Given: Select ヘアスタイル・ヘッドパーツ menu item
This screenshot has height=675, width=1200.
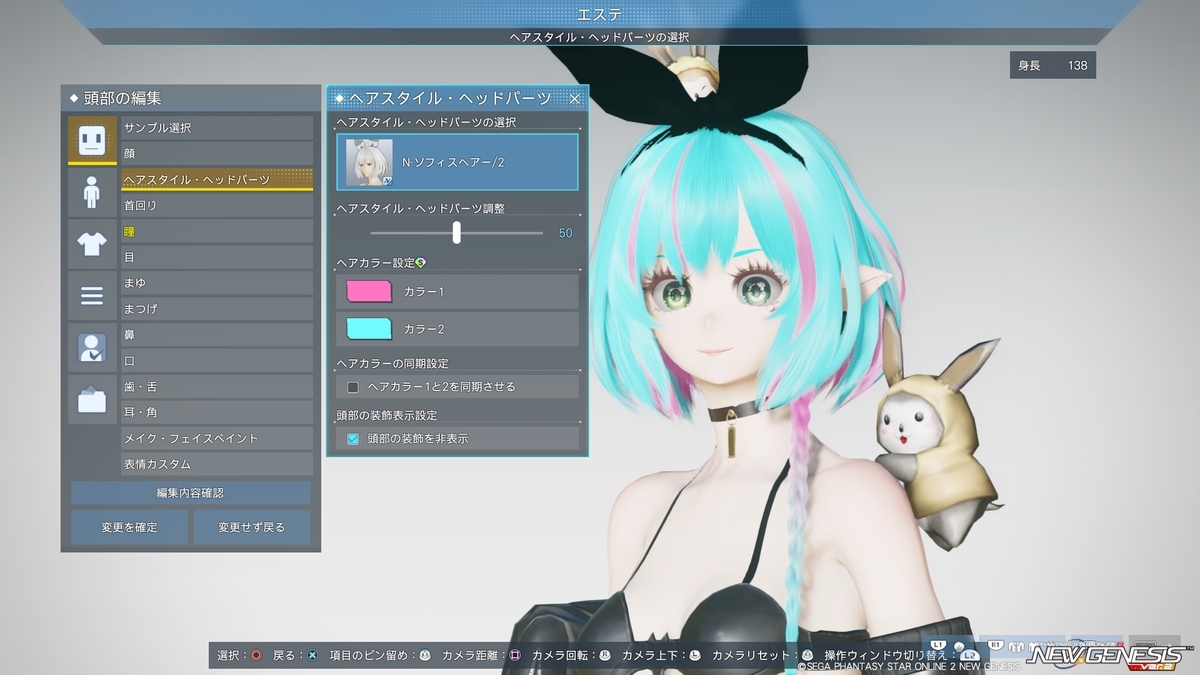Looking at the screenshot, I should (x=217, y=180).
